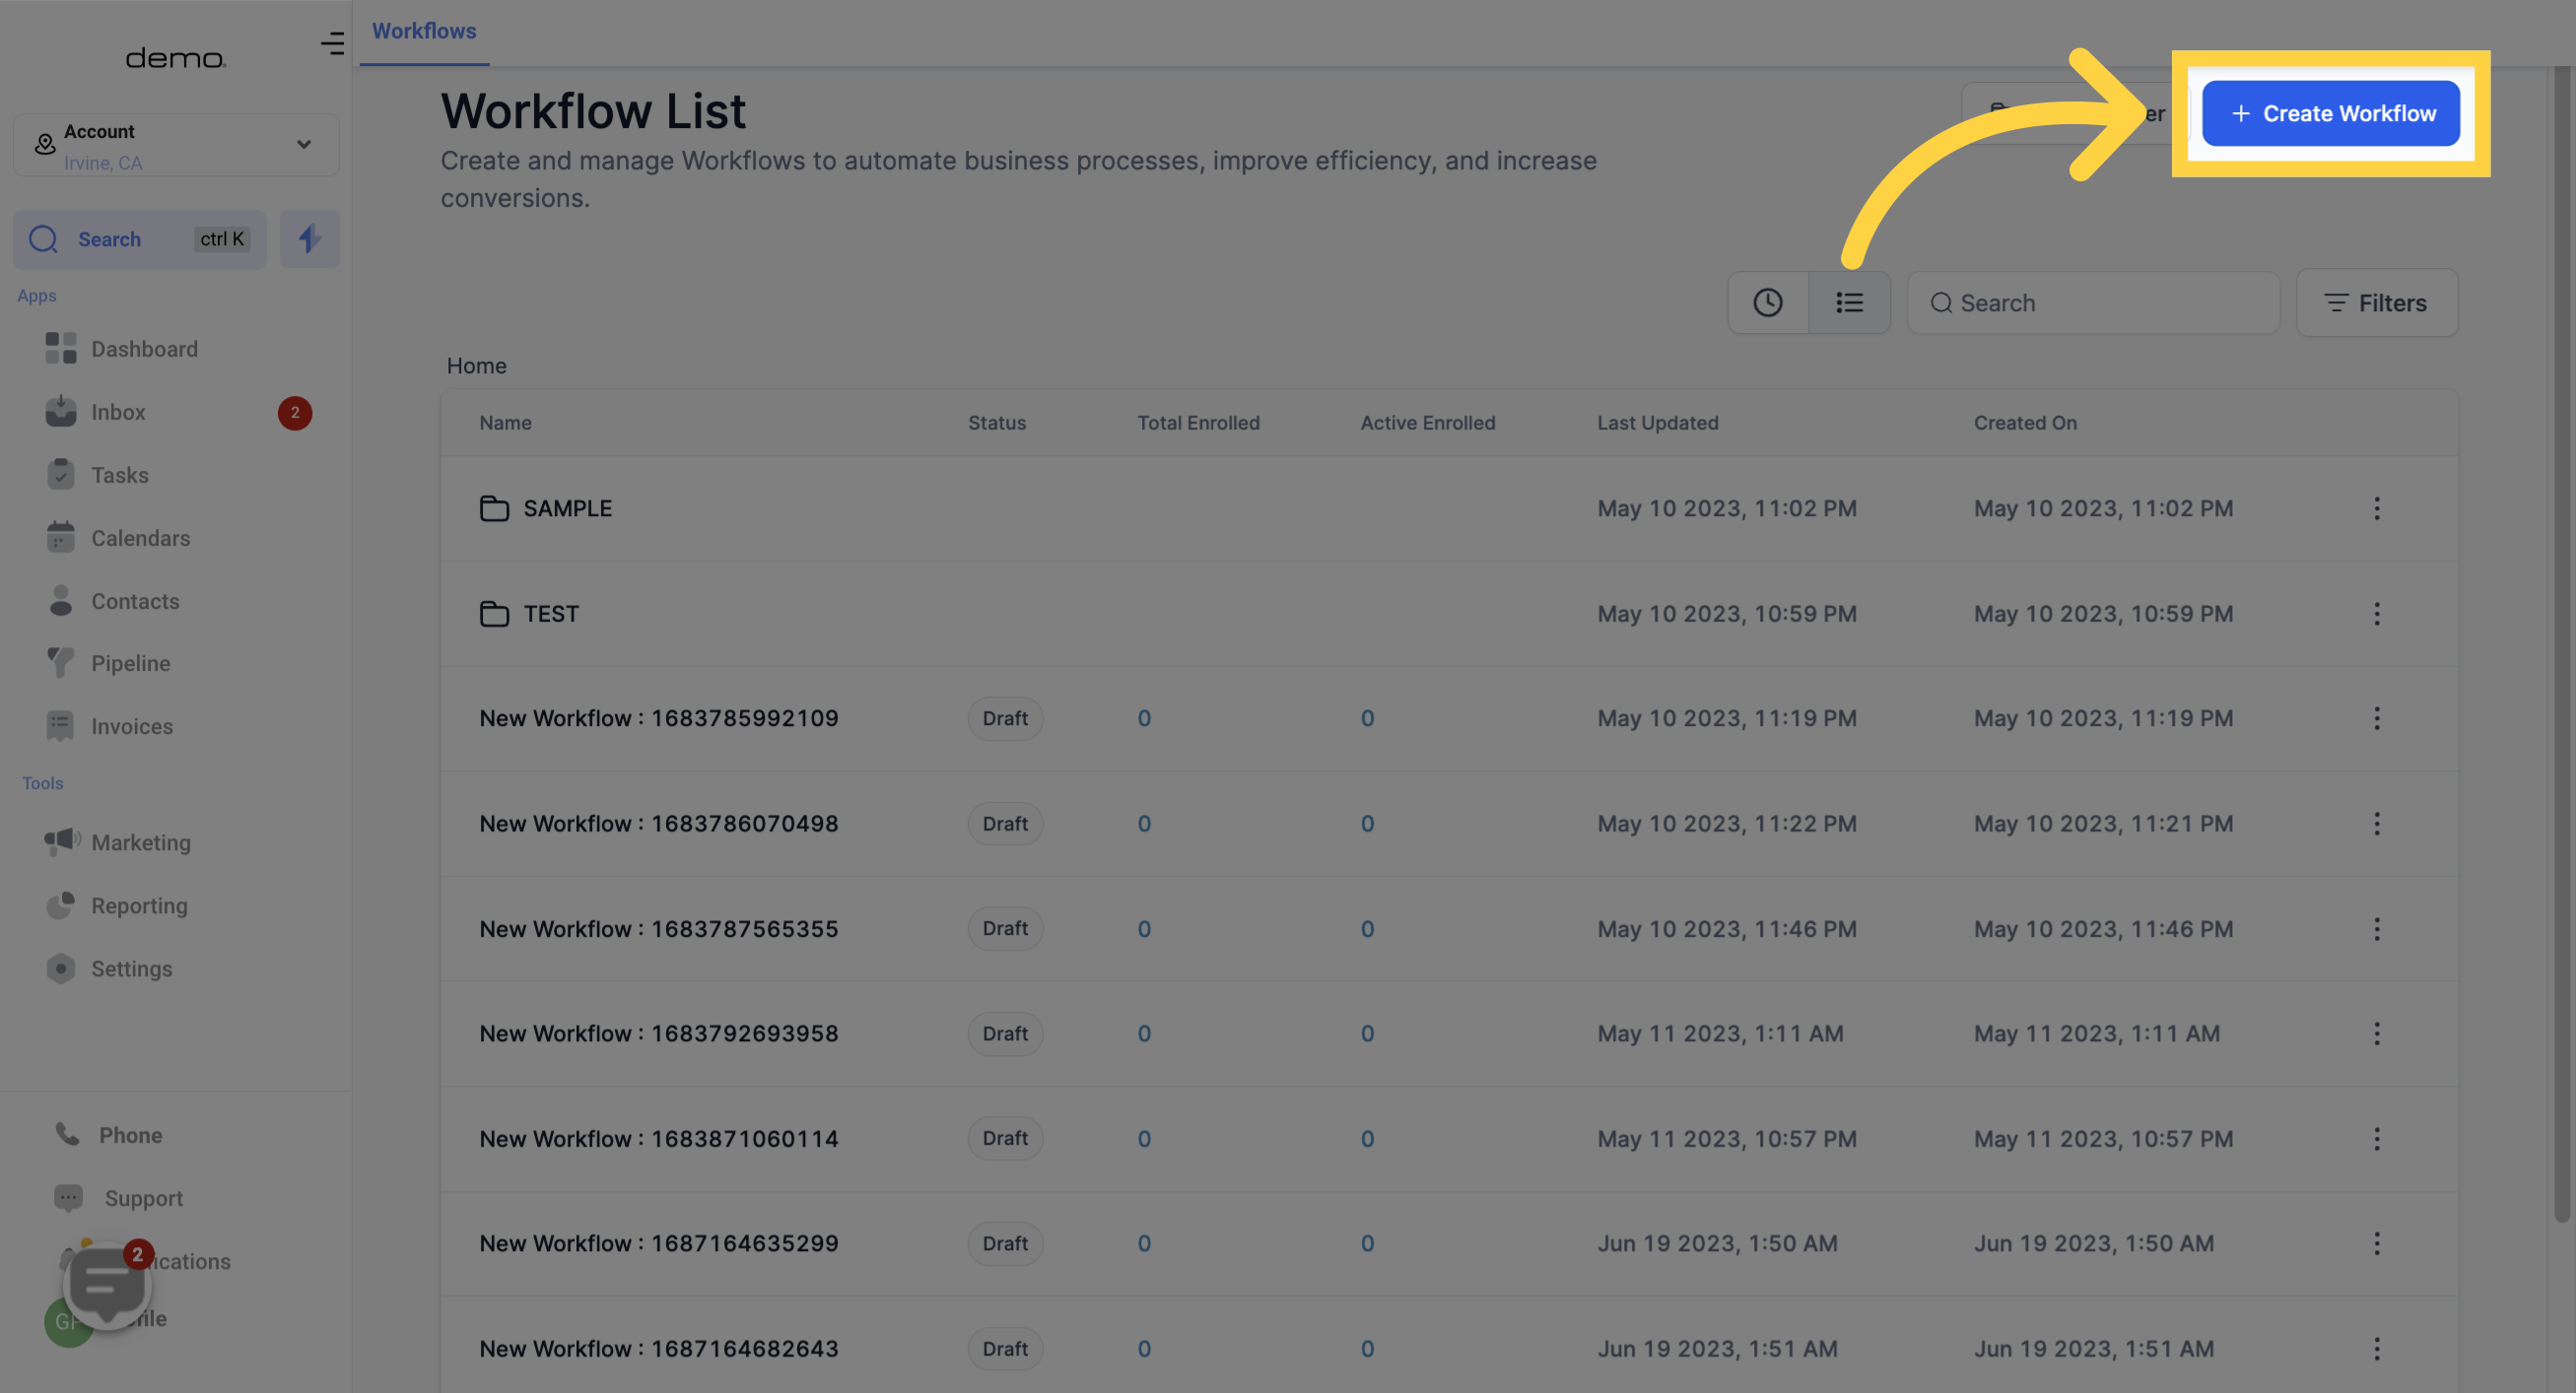Open New Workflow : 1683871060114
The width and height of the screenshot is (2576, 1393).
pyautogui.click(x=659, y=1138)
